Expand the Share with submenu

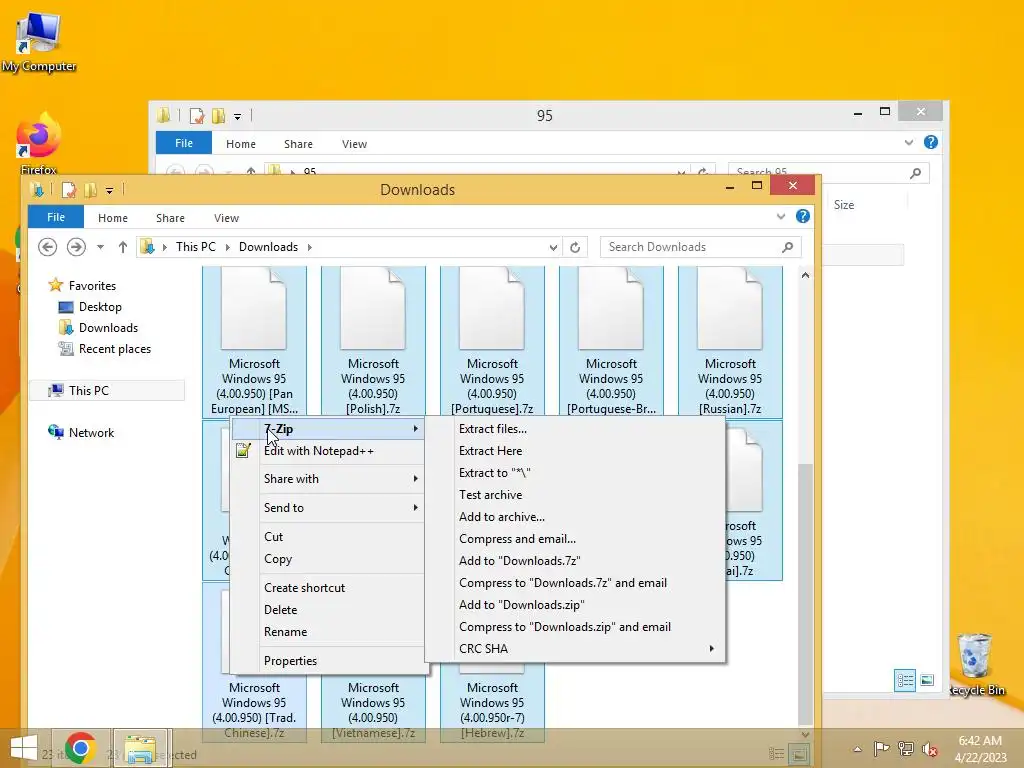(x=328, y=479)
